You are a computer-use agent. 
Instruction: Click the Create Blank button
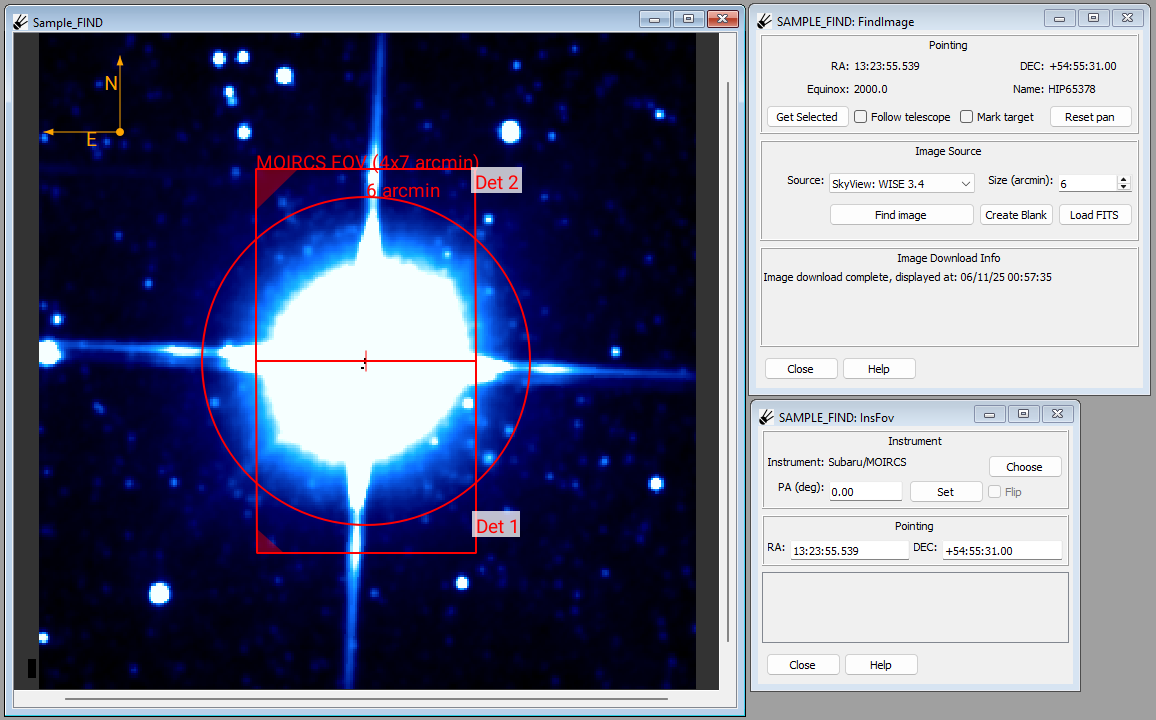[x=1016, y=214]
